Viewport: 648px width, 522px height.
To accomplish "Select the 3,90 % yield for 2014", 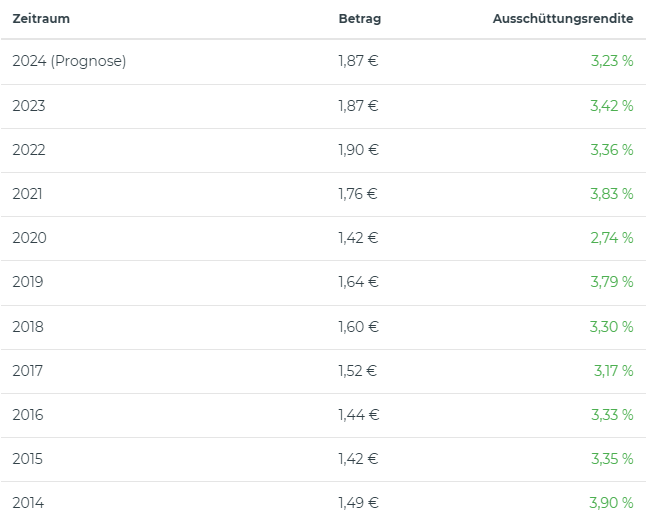I will pos(611,502).
